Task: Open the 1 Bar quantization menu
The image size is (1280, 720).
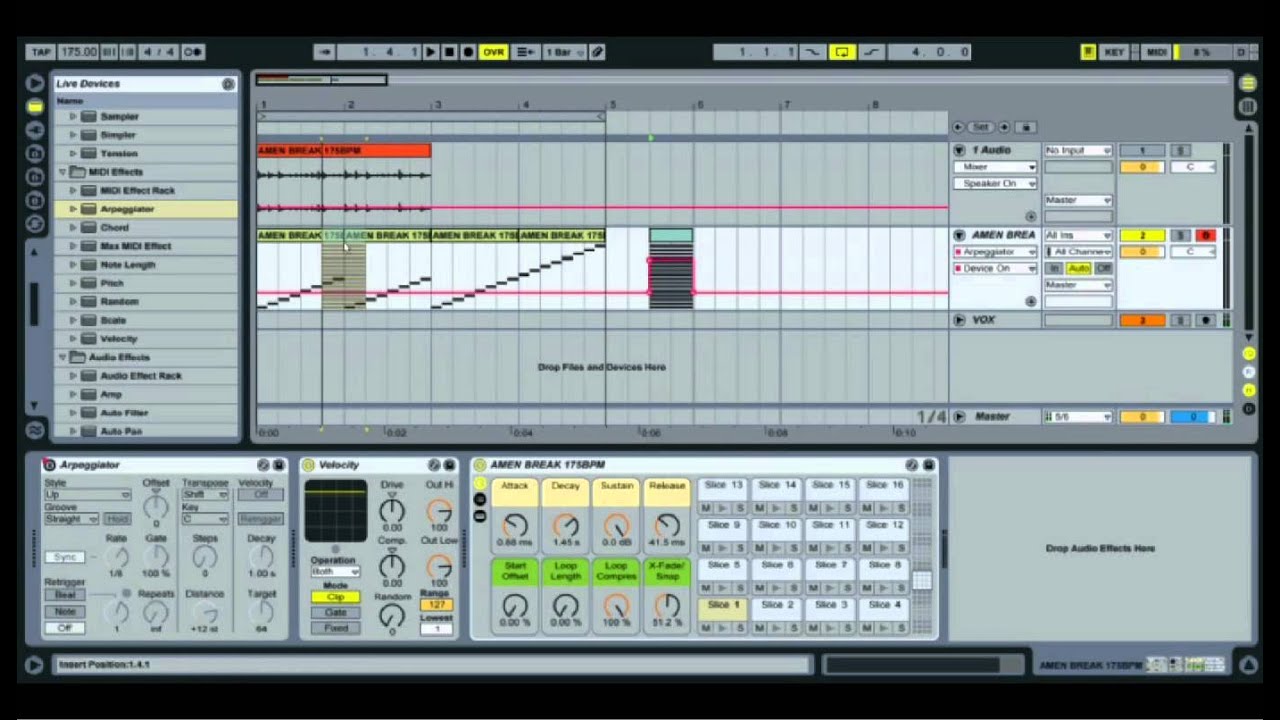Action: (563, 52)
